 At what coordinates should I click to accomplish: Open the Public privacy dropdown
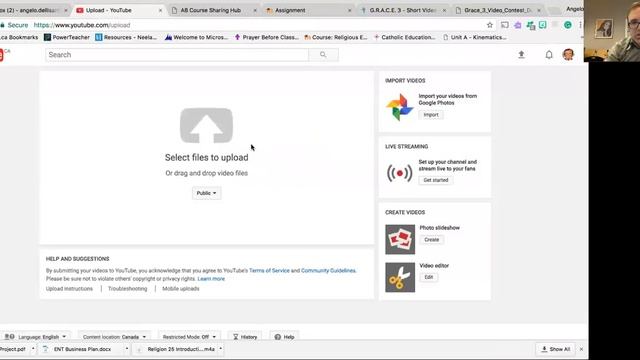click(x=207, y=193)
